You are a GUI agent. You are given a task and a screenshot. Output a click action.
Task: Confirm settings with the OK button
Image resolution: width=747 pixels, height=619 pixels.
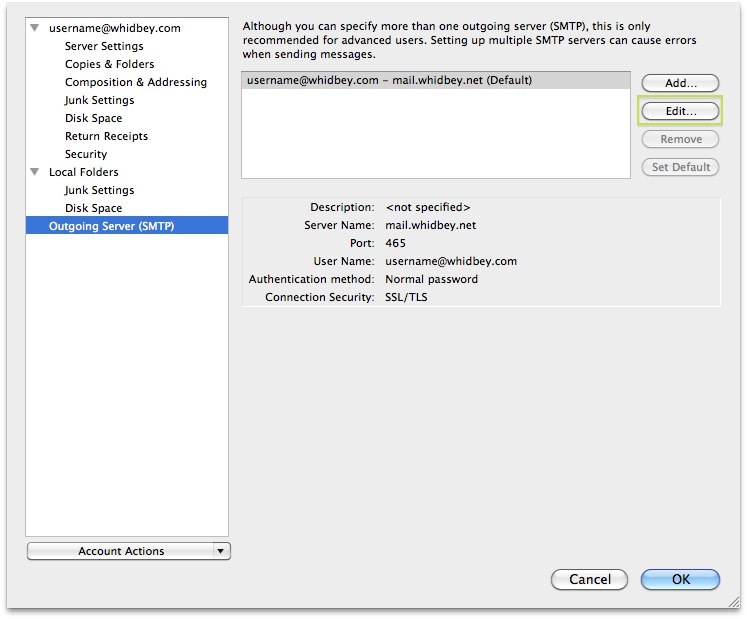pos(680,579)
